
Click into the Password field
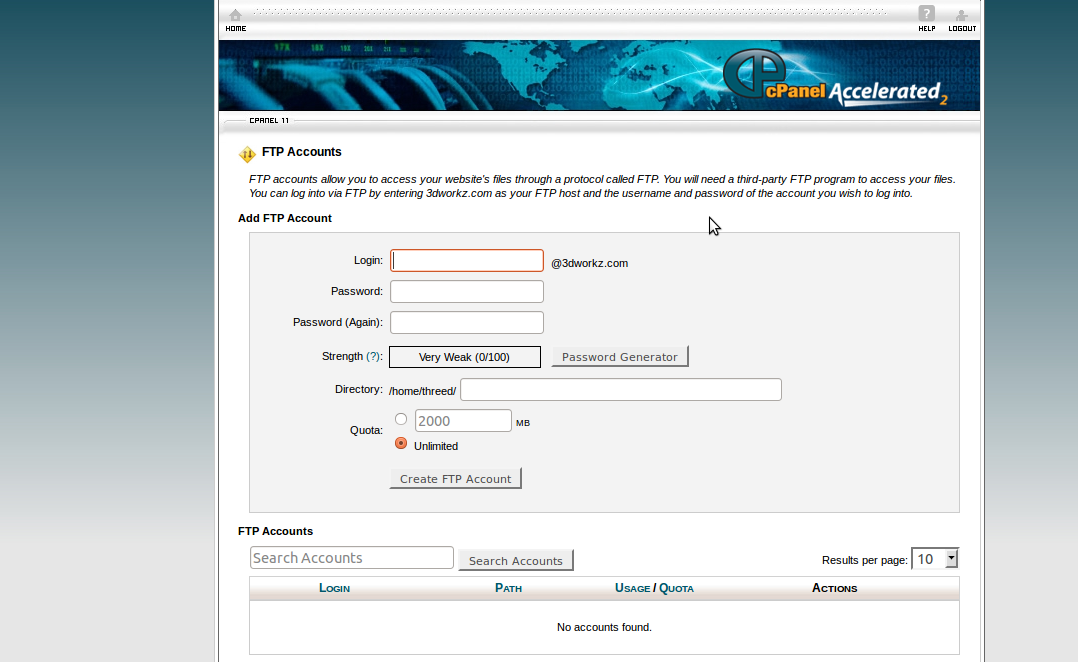pos(467,292)
